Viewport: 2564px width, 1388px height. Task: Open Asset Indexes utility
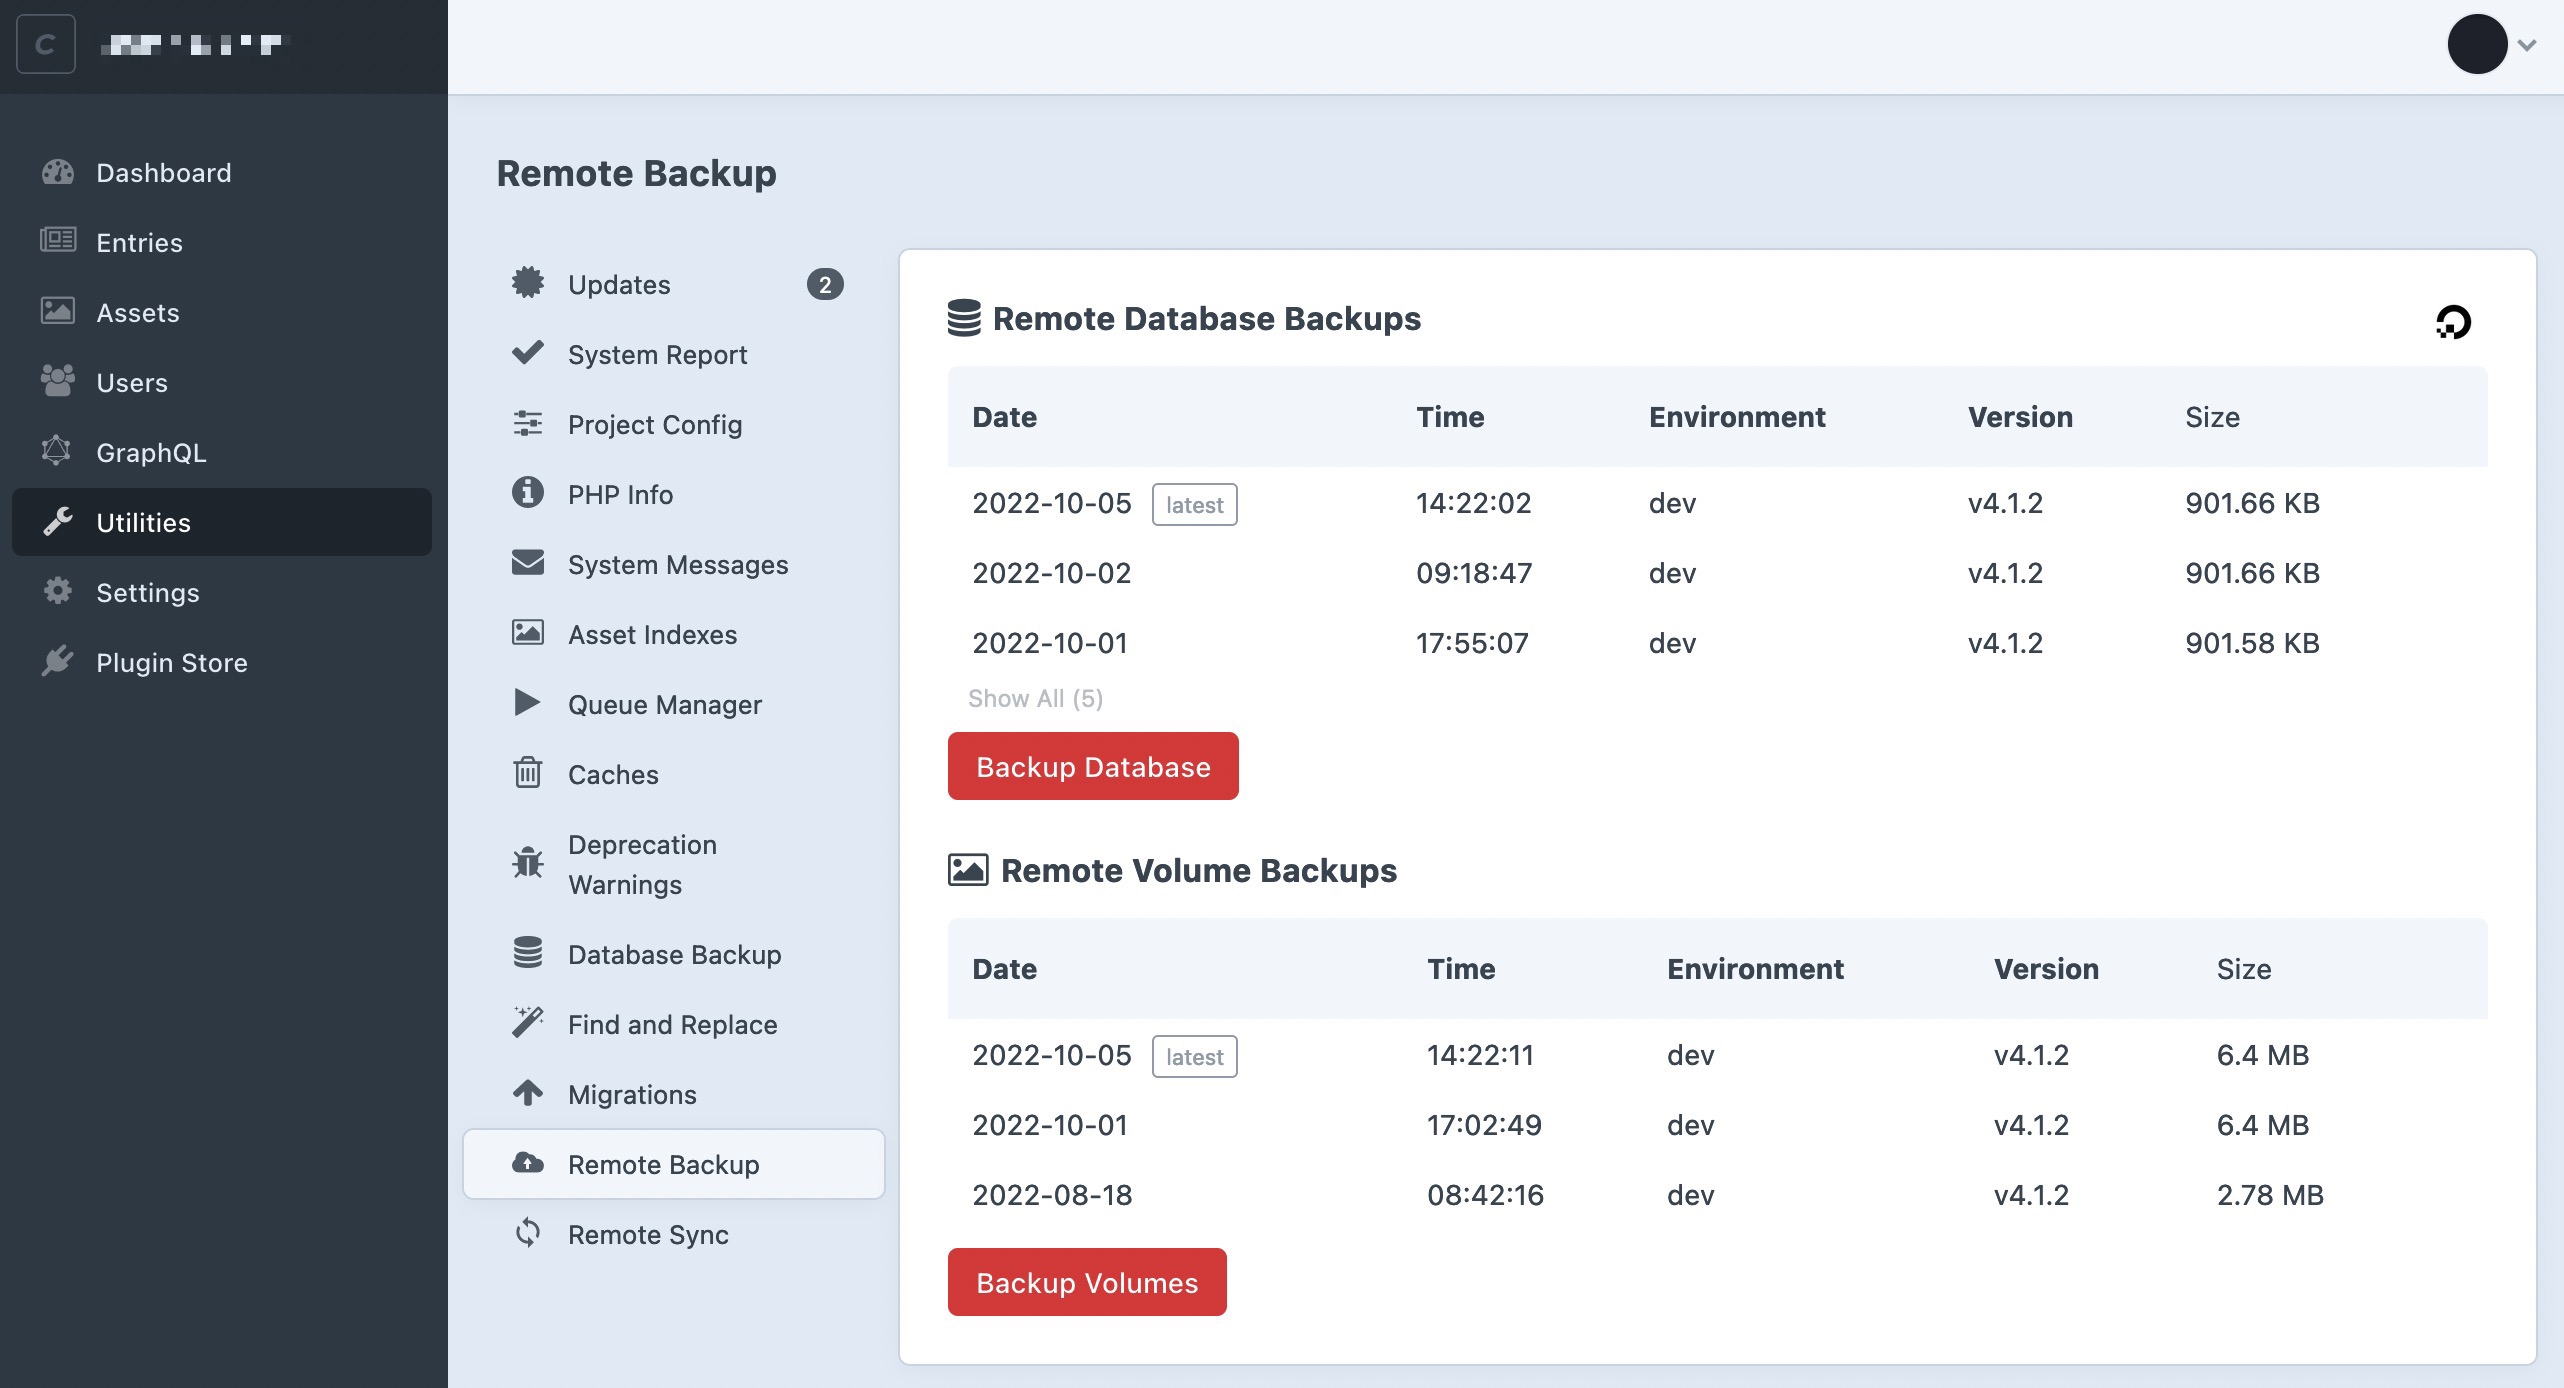click(x=653, y=632)
